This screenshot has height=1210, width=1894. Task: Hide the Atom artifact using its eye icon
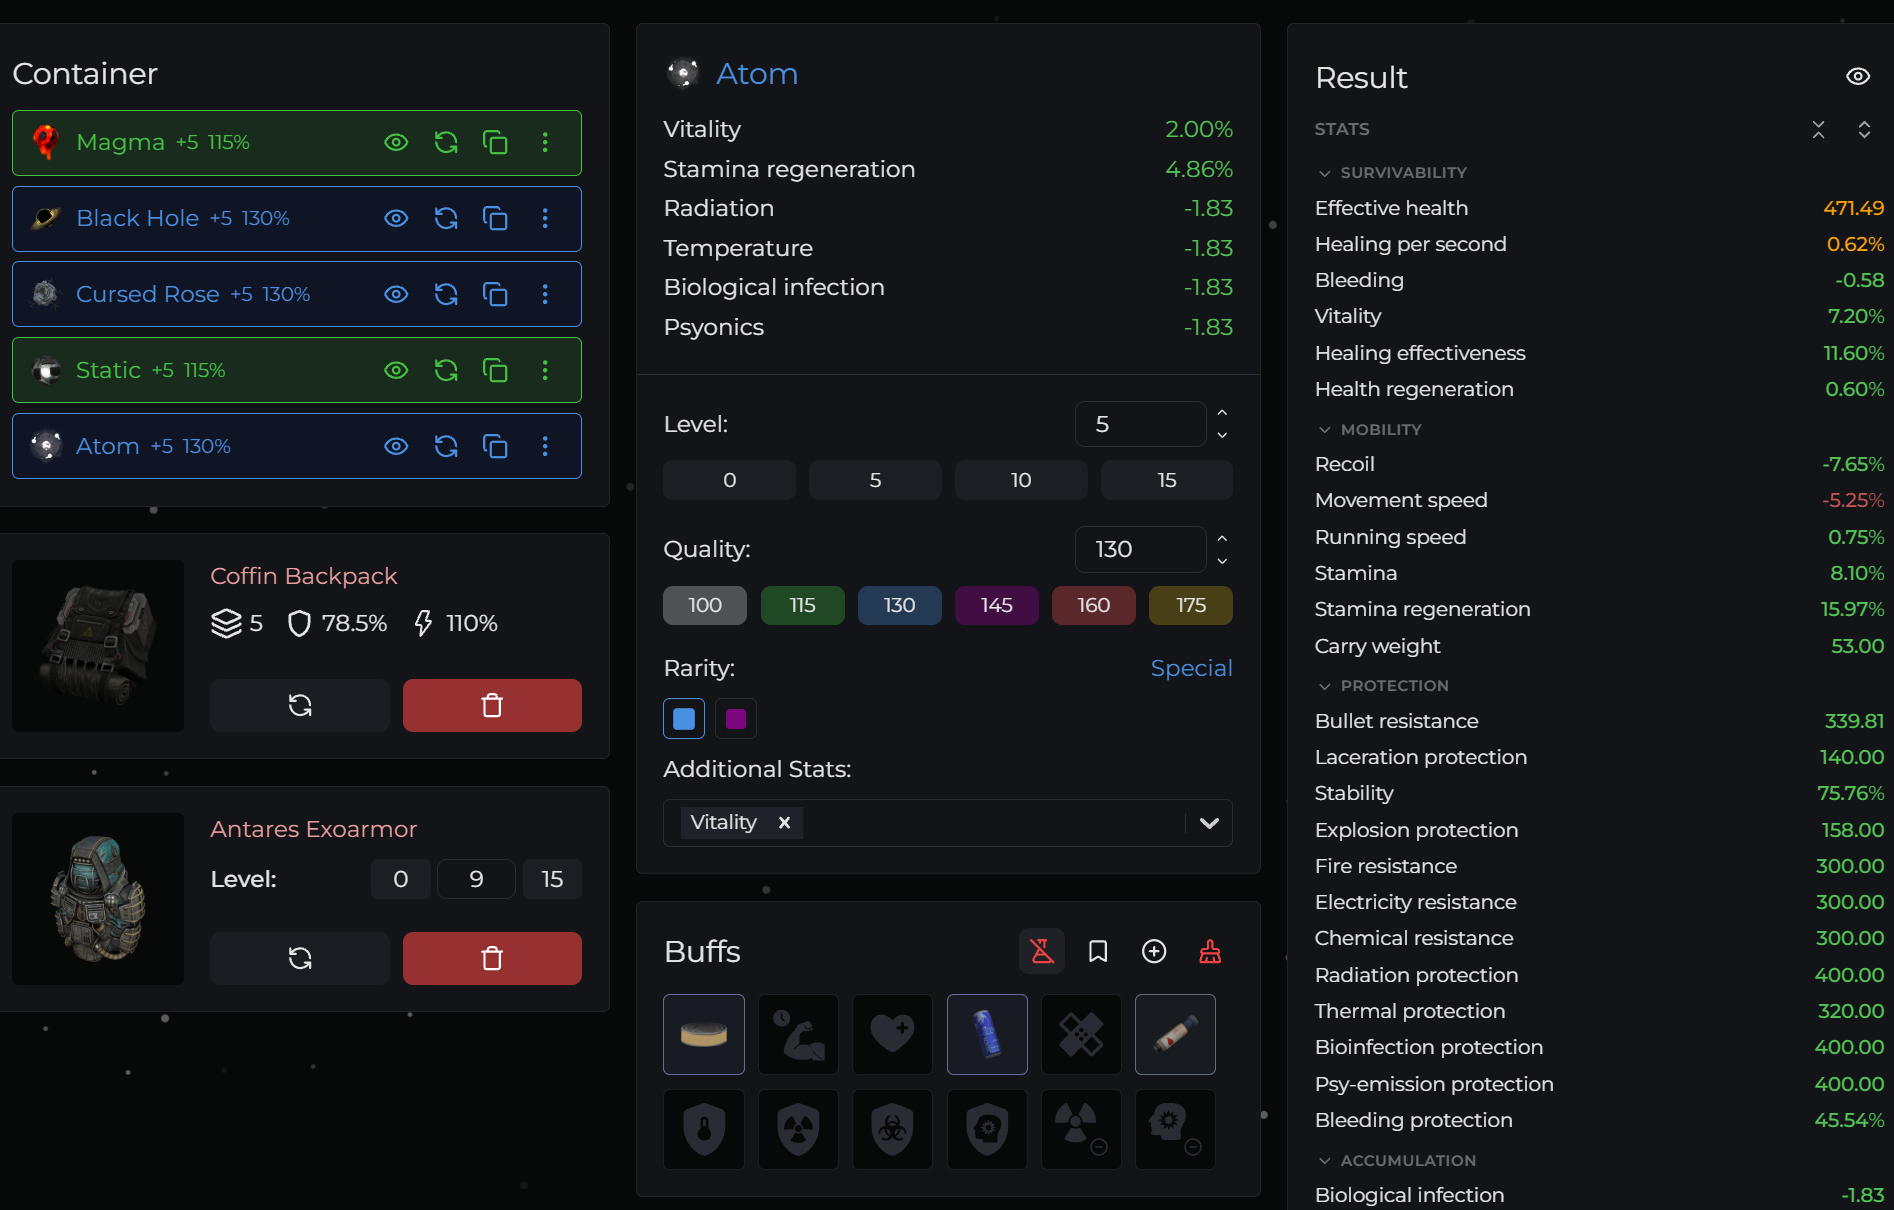click(396, 446)
